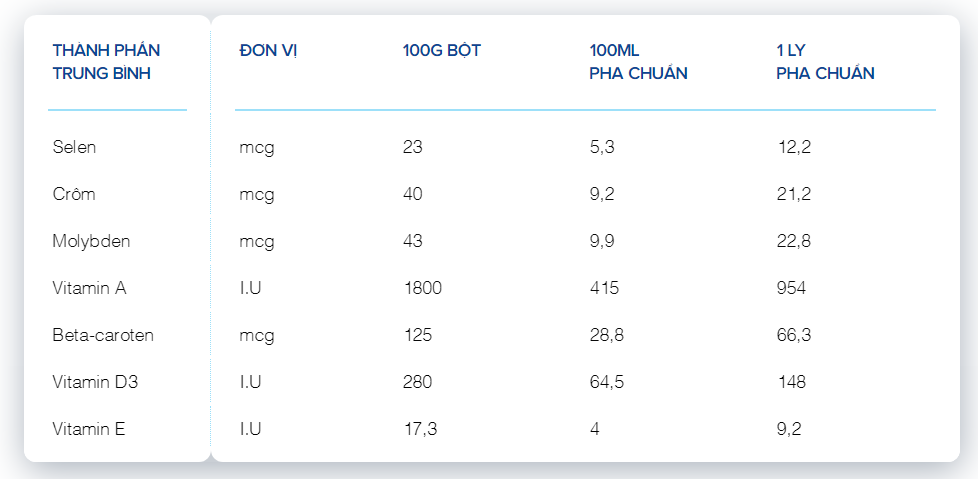Image resolution: width=978 pixels, height=479 pixels.
Task: Click the 64,5 value for Vitamin D3
Action: click(x=606, y=382)
